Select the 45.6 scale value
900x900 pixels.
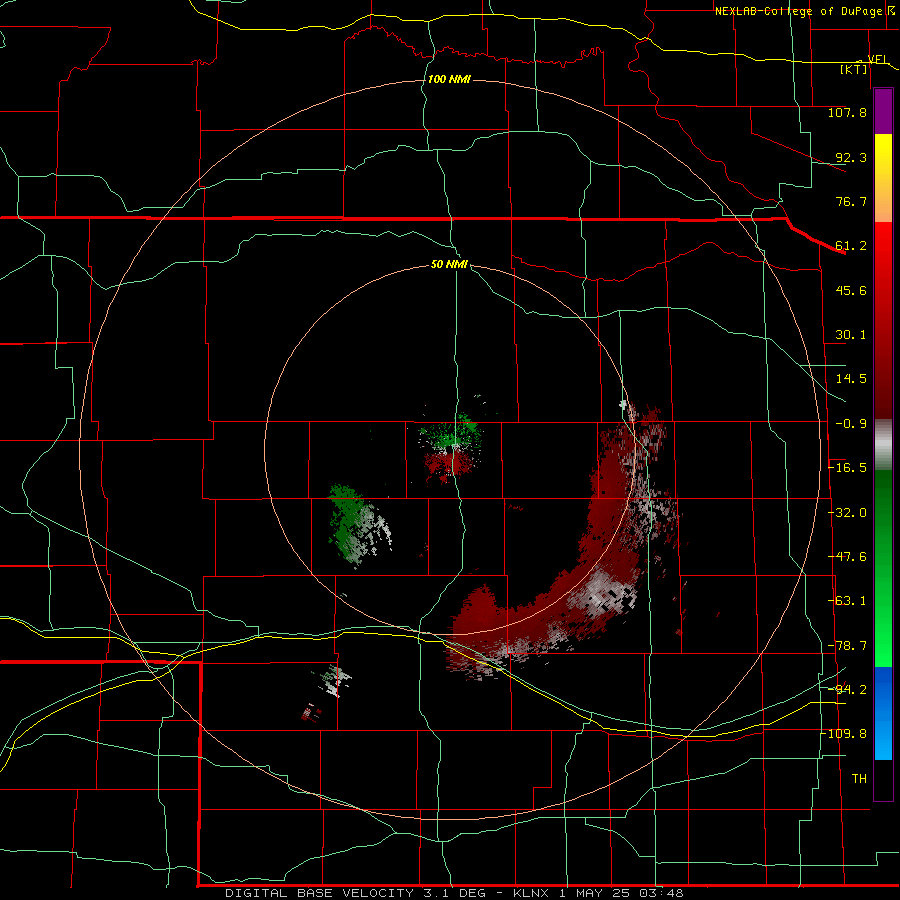click(x=851, y=290)
